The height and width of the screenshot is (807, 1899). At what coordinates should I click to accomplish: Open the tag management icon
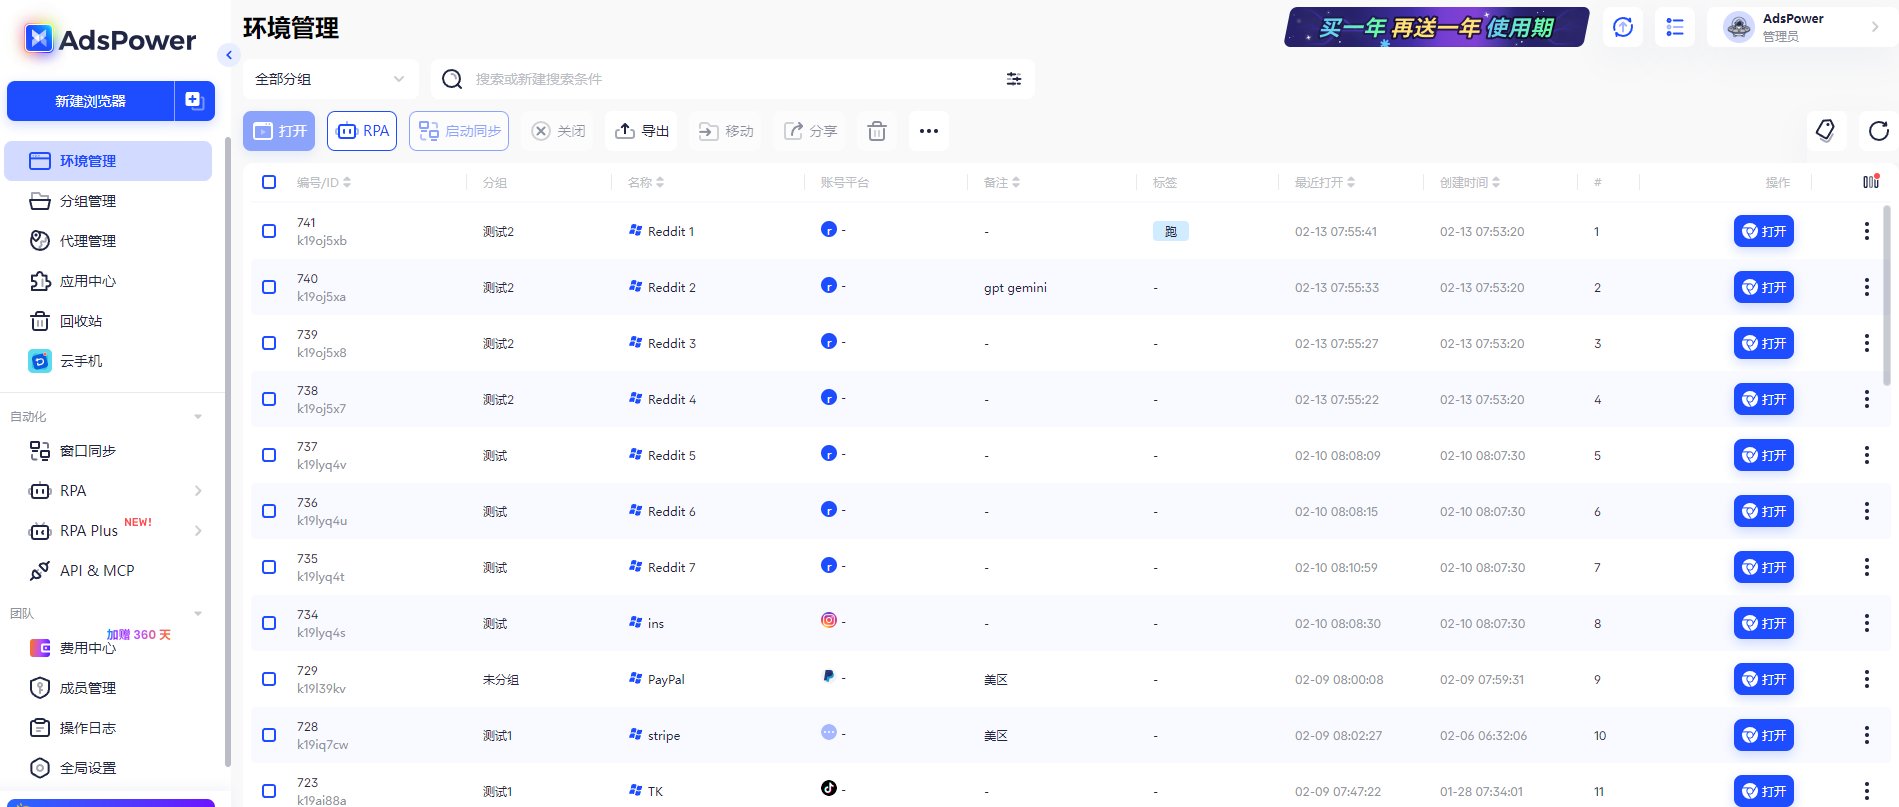click(1825, 131)
